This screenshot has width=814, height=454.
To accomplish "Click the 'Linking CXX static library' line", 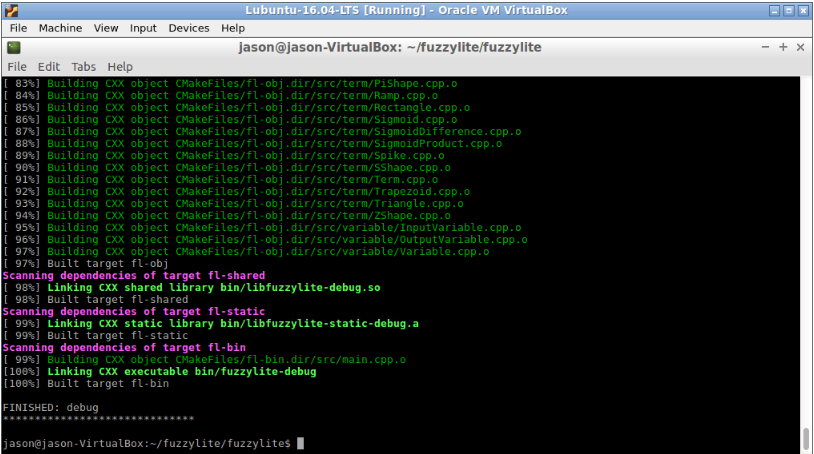I will click(211, 324).
